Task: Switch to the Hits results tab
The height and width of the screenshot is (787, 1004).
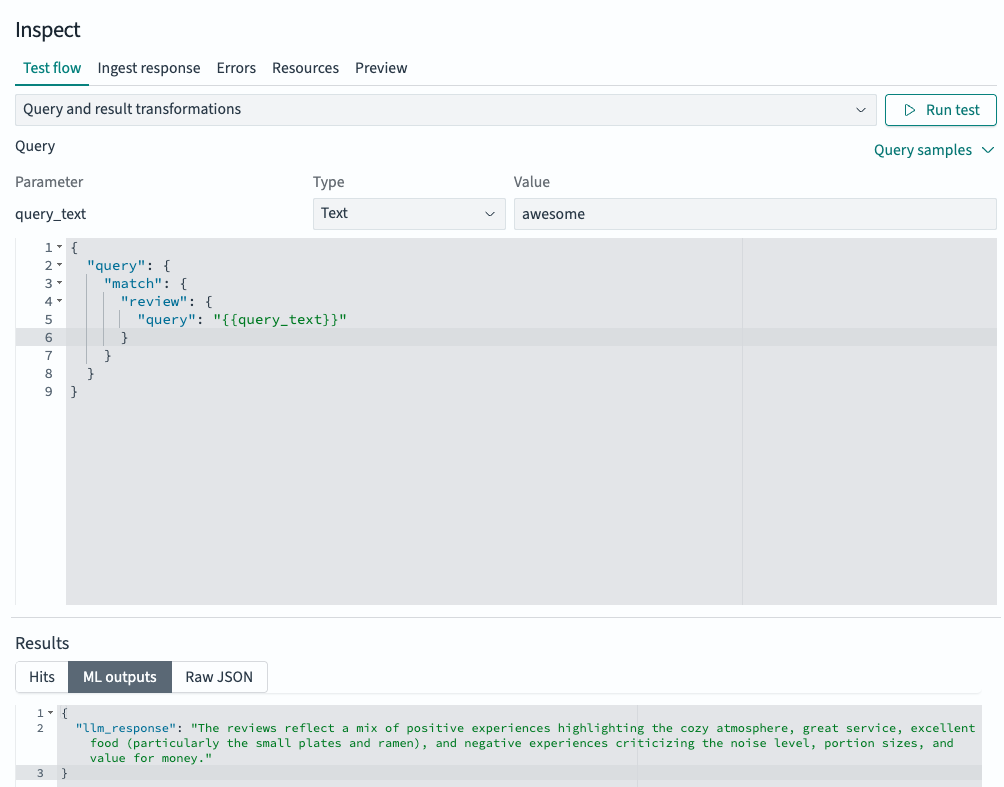Action: (41, 676)
